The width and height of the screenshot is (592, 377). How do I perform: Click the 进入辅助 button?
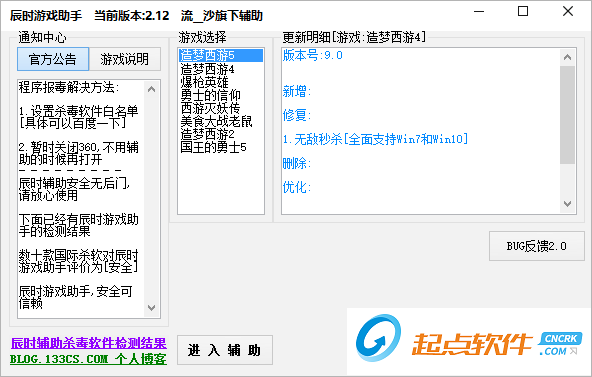(x=225, y=350)
